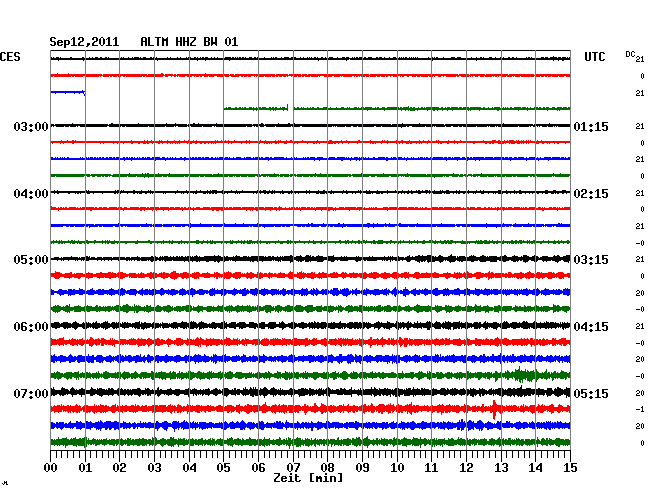Click the x-axis minute label '04'
The image size is (650, 494).
click(x=189, y=467)
